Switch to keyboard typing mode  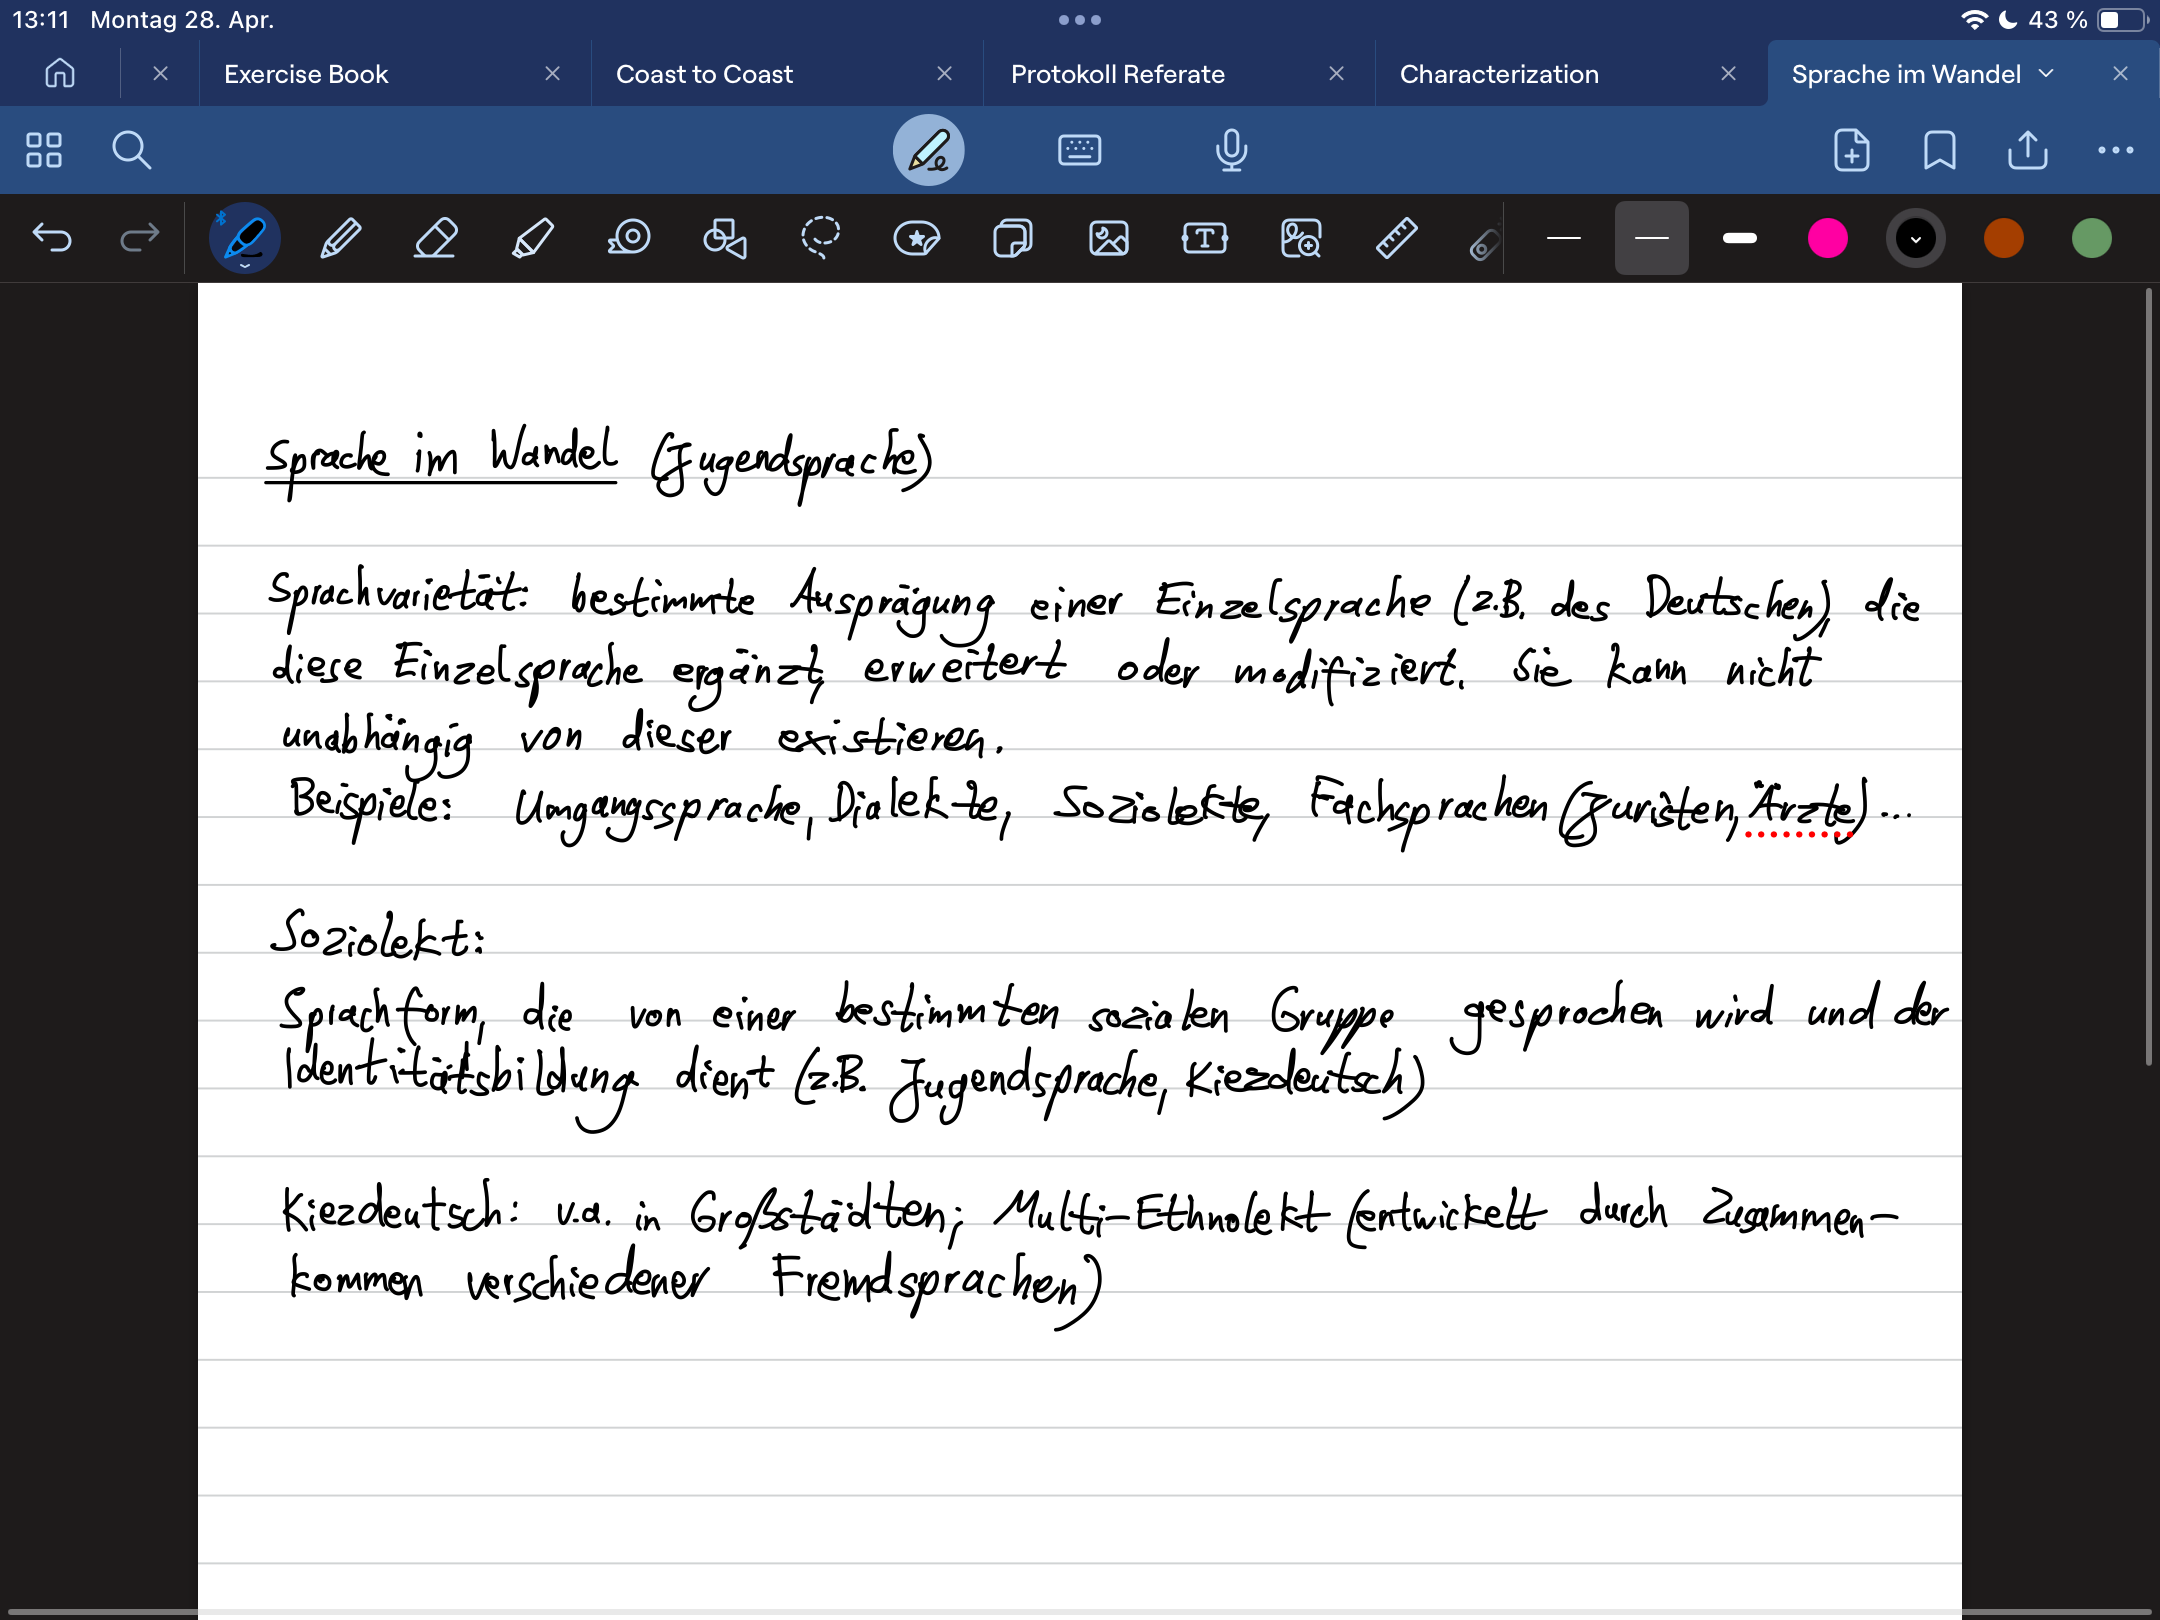(1080, 150)
